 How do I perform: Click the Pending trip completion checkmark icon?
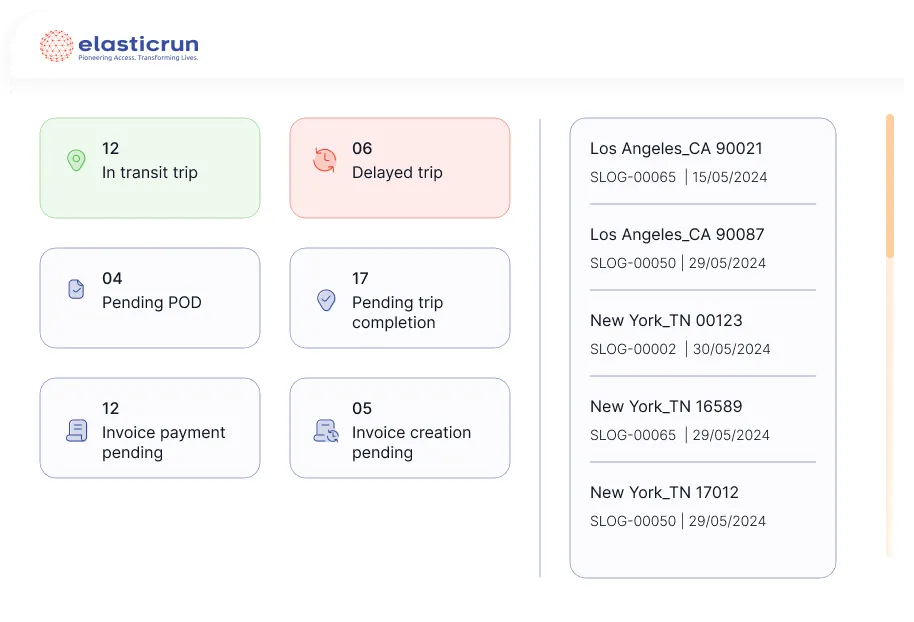[325, 299]
